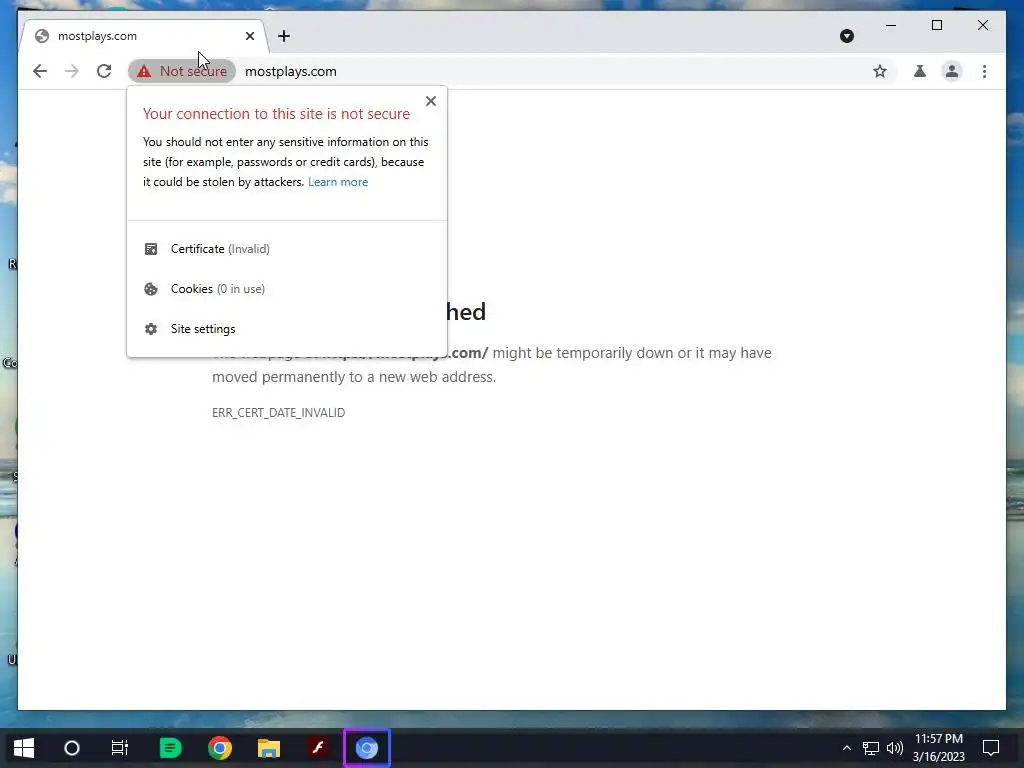This screenshot has height=768, width=1024.
Task: Select the mostplays.com tab
Action: coord(142,36)
